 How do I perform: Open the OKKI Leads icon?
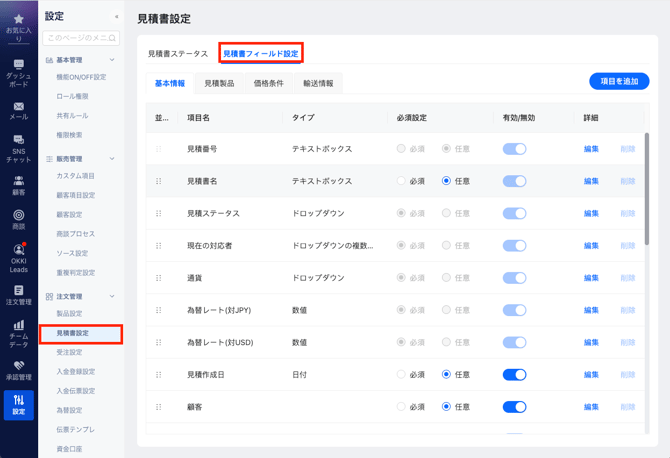click(18, 249)
